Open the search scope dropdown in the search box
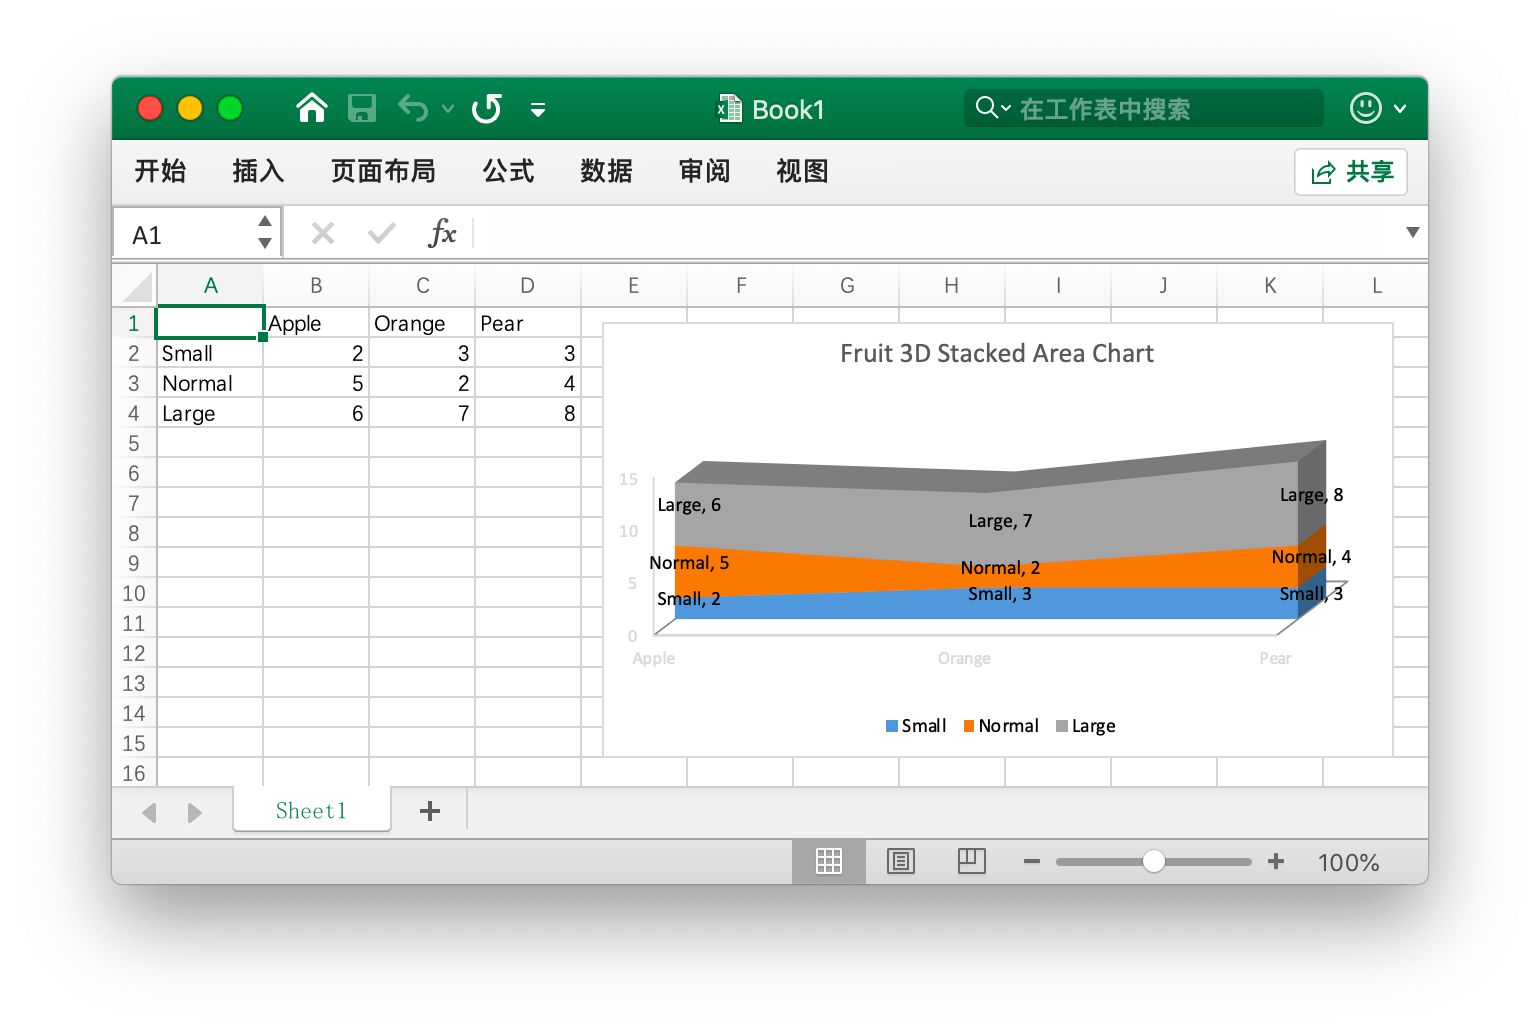Image resolution: width=1540 pixels, height=1032 pixels. 1008,108
